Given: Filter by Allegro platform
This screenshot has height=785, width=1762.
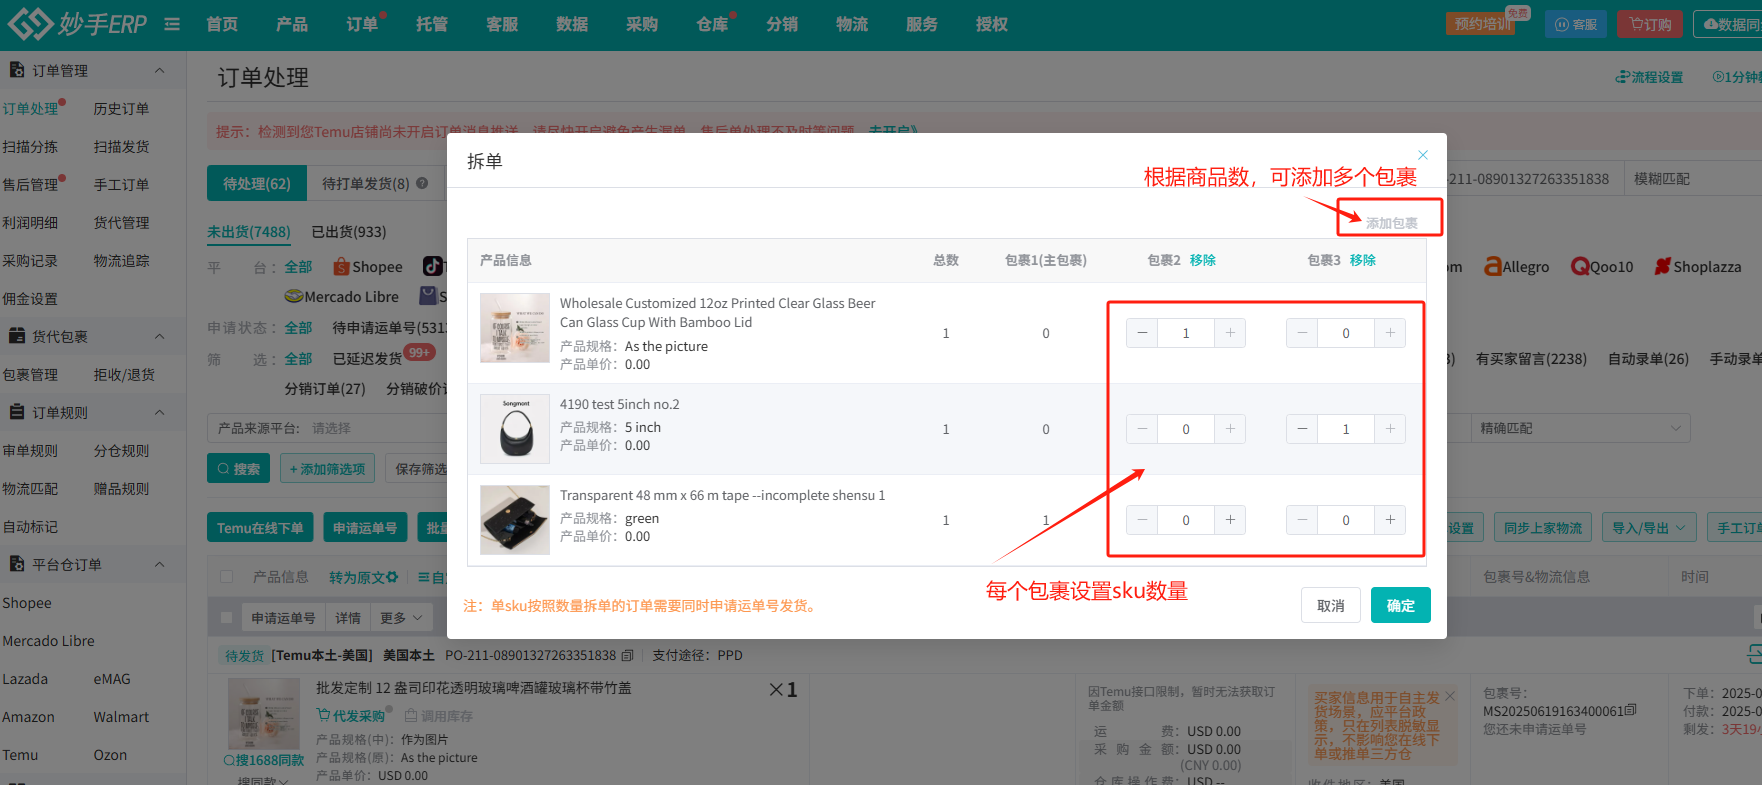Looking at the screenshot, I should click(1516, 267).
